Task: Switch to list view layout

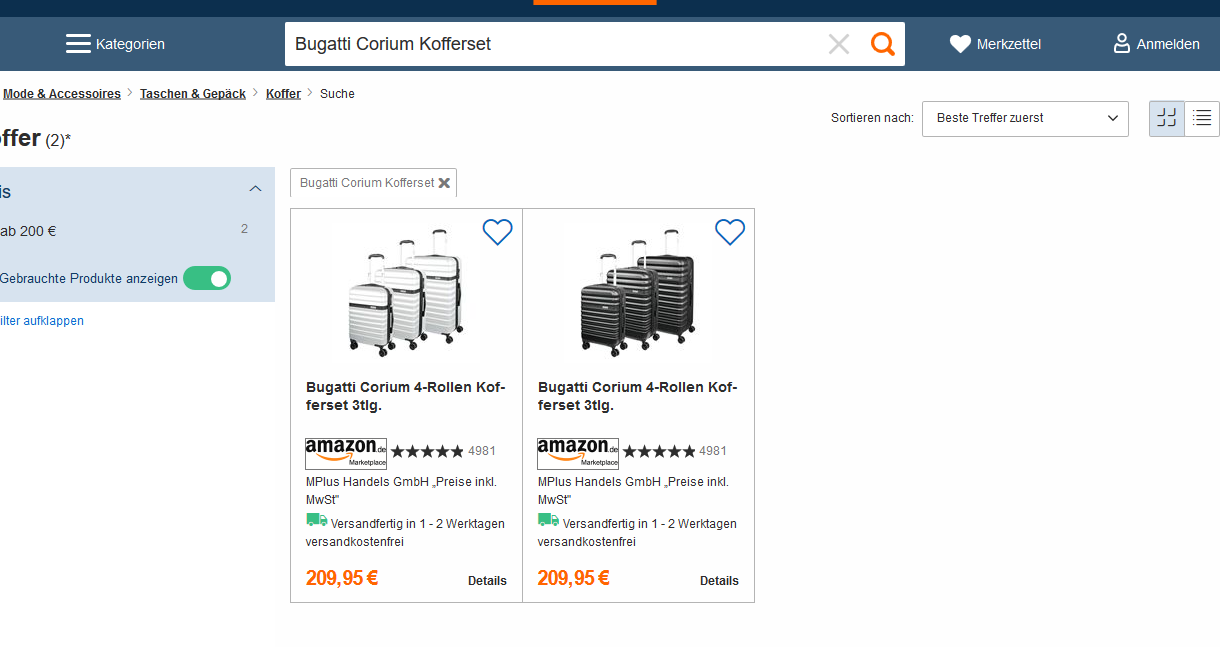Action: pyautogui.click(x=1202, y=118)
